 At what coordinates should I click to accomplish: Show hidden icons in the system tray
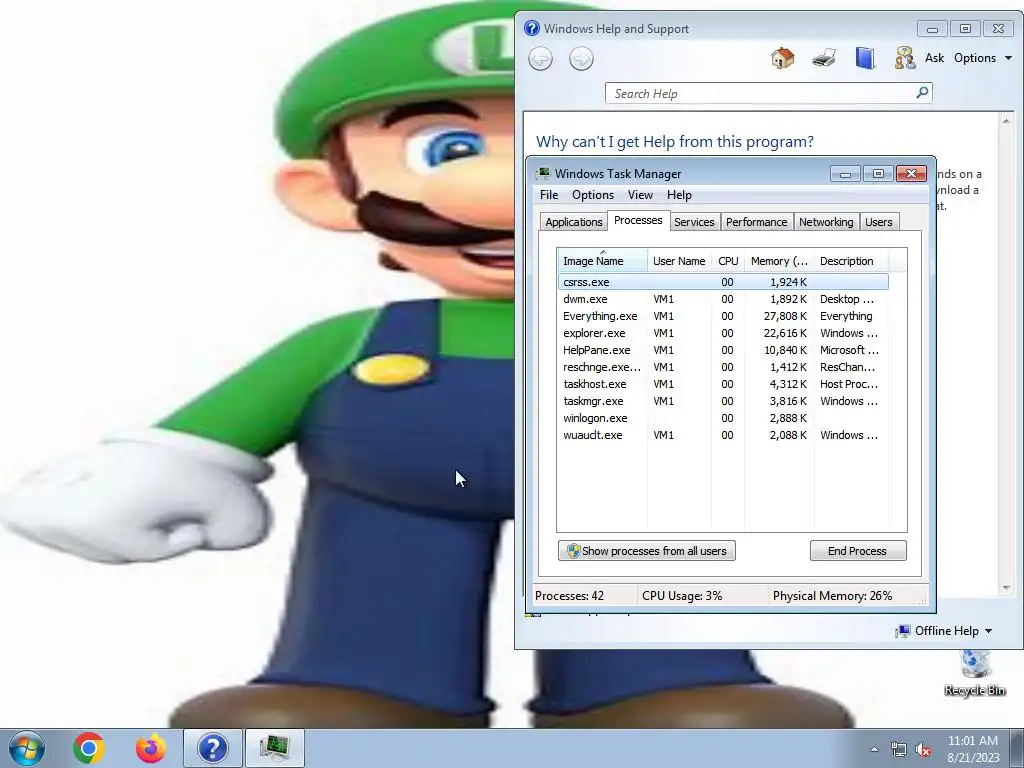874,749
